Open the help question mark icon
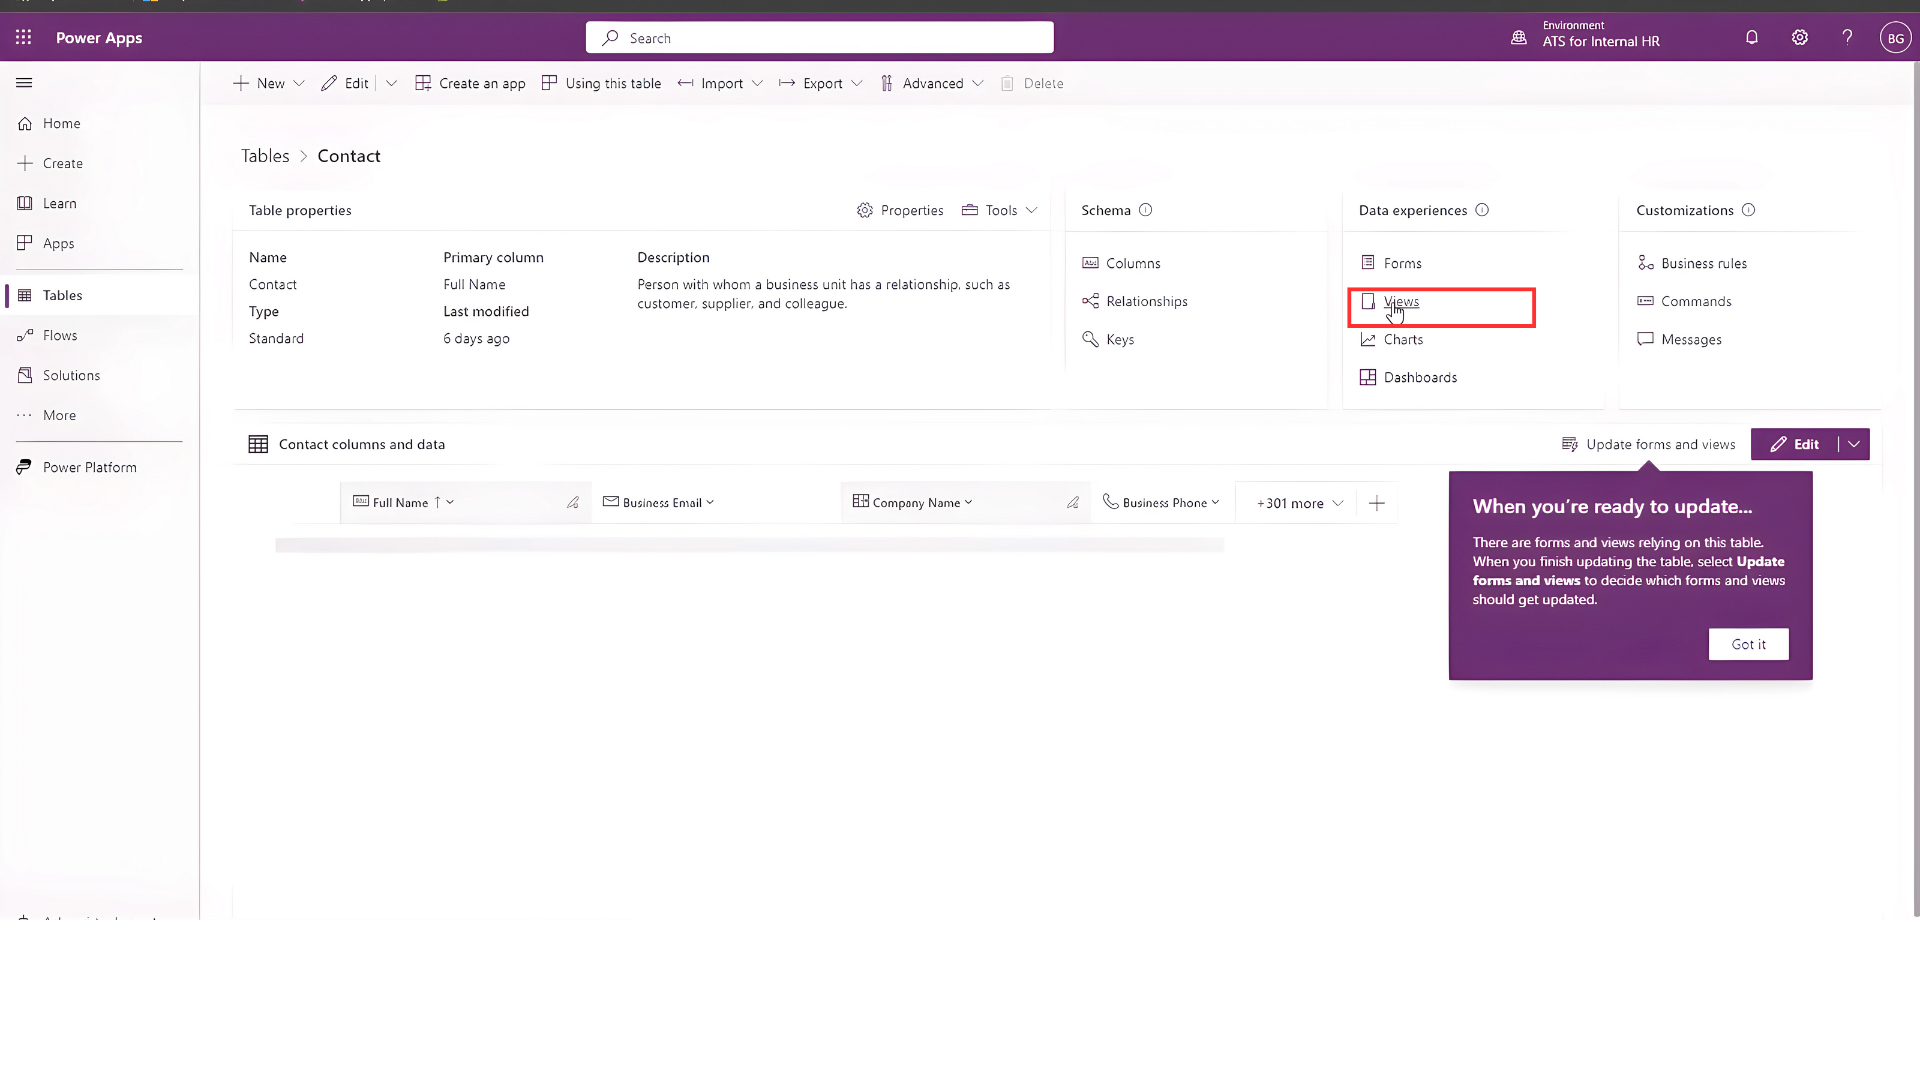This screenshot has height=1080, width=1920. click(x=1847, y=37)
